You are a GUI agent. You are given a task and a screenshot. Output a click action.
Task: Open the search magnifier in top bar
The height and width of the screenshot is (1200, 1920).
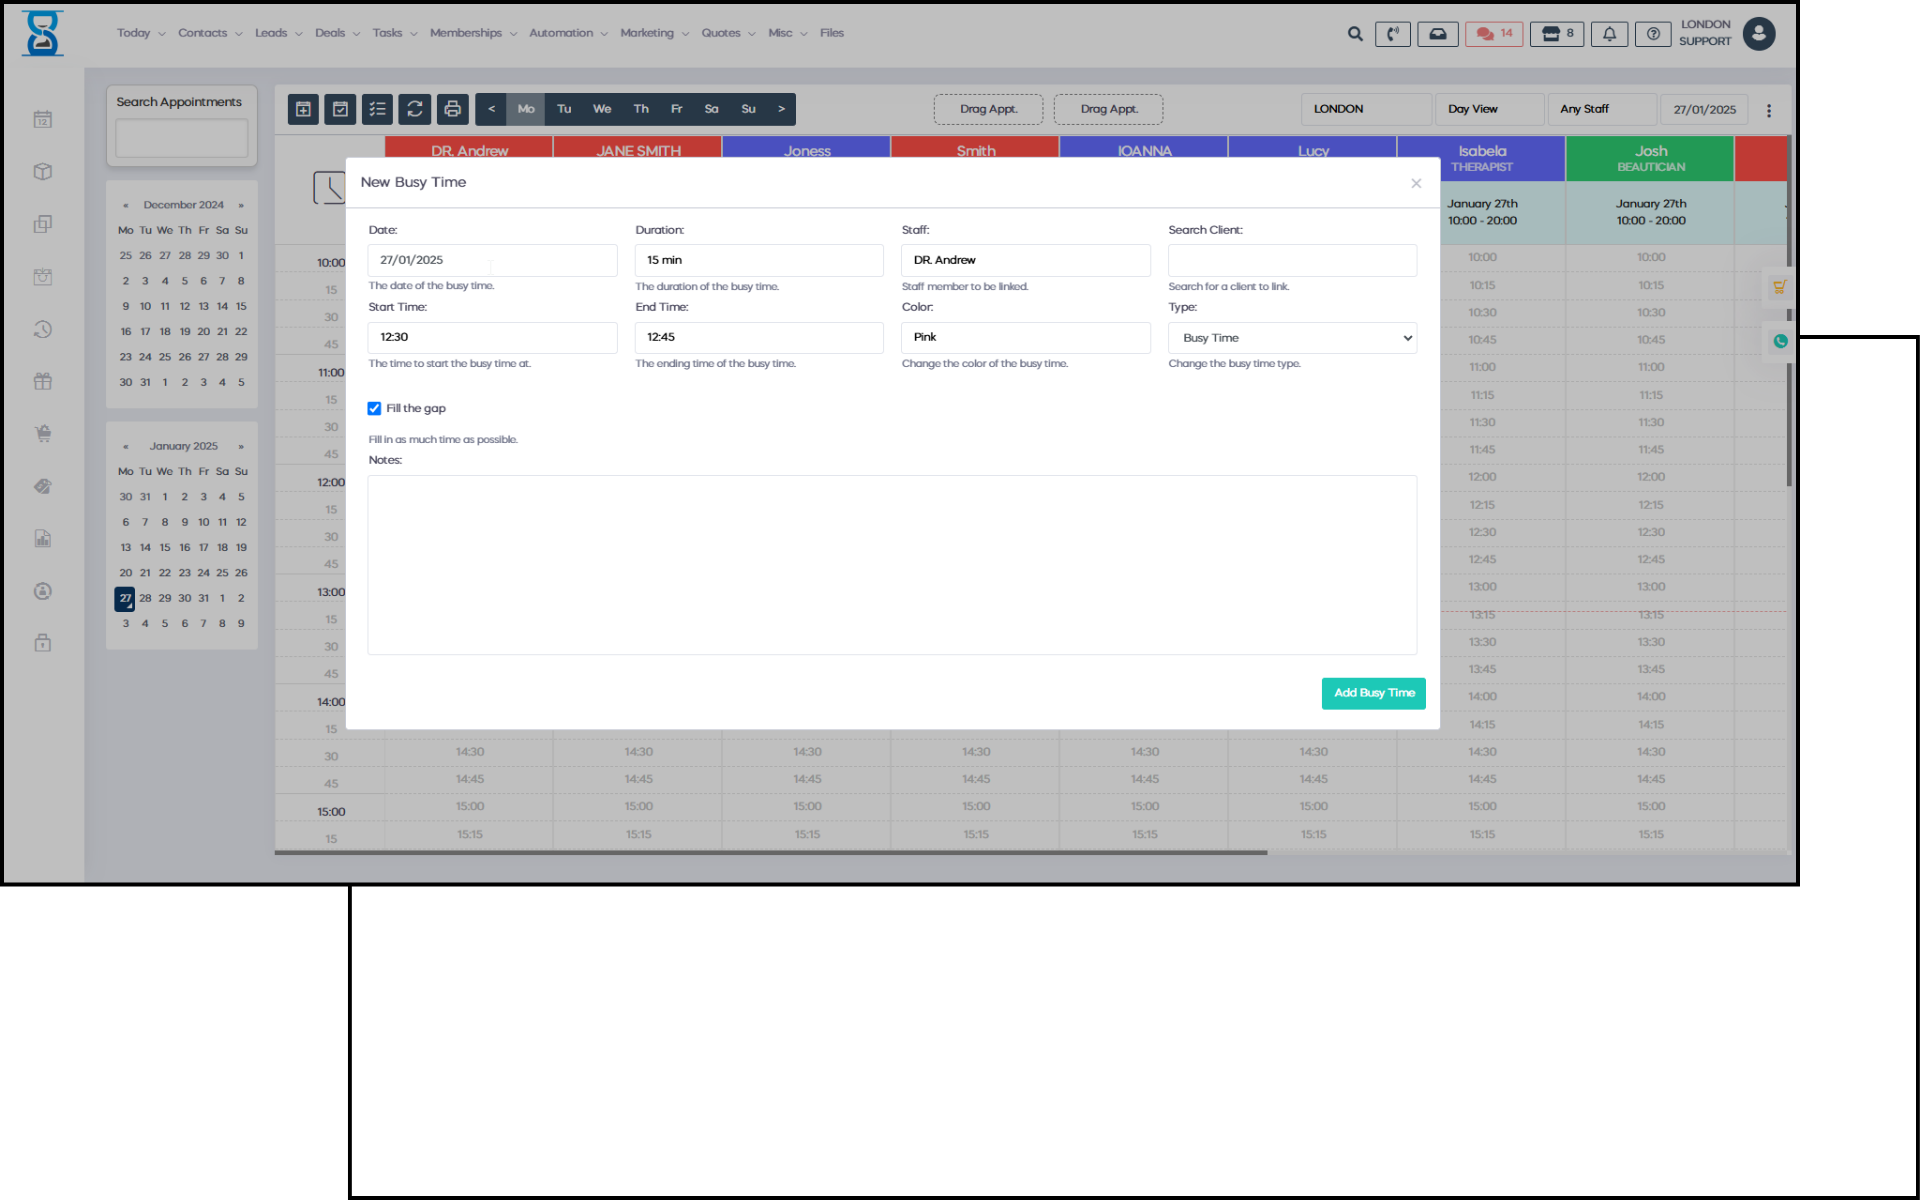click(x=1355, y=34)
